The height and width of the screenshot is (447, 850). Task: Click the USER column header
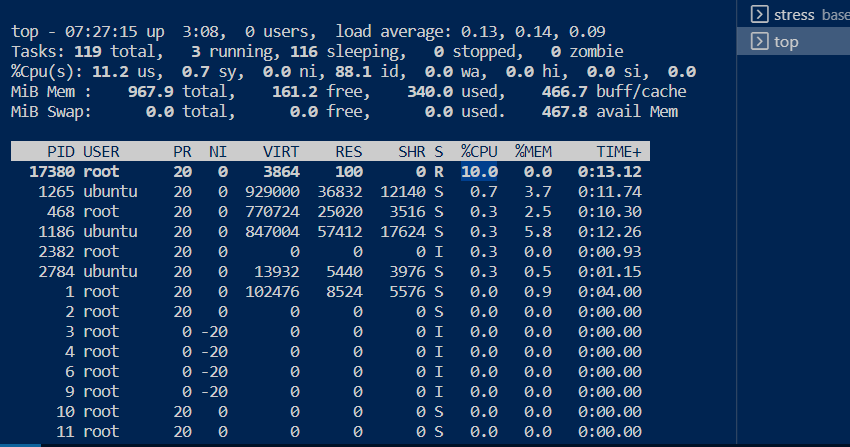101,152
